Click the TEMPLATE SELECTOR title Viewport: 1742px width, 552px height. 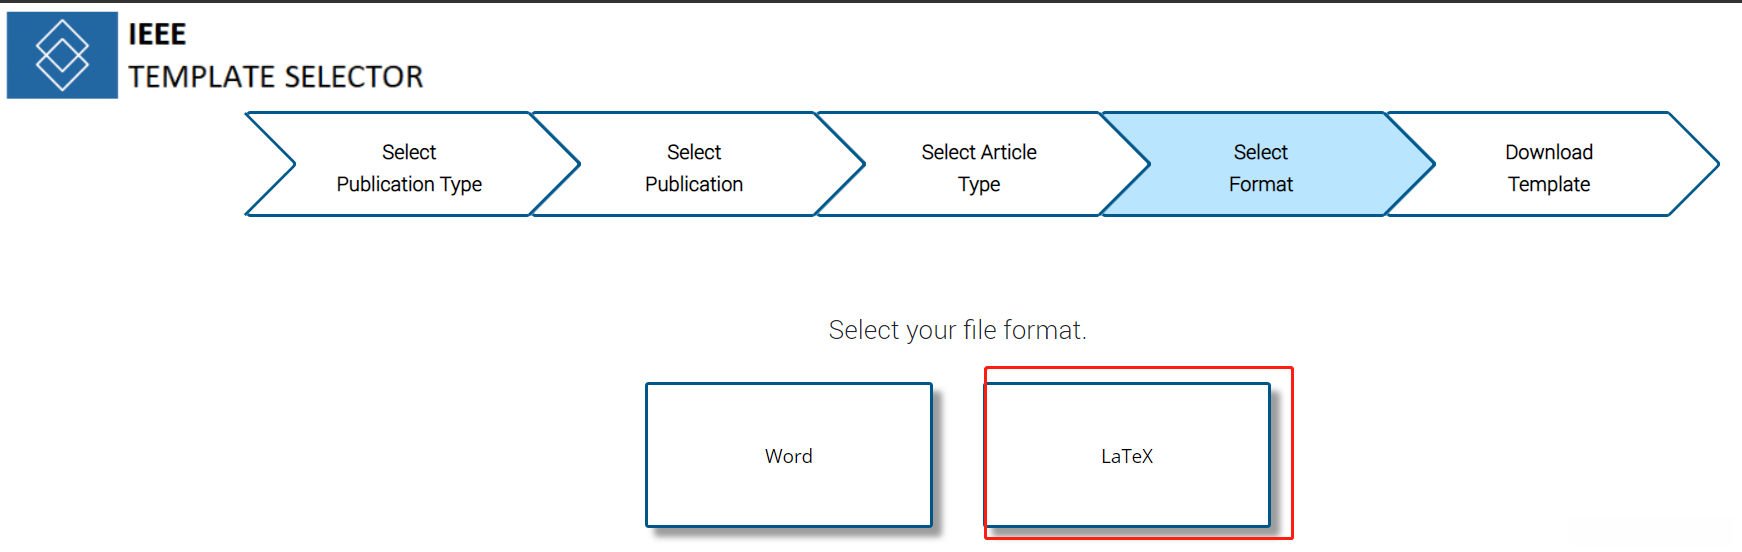click(275, 77)
